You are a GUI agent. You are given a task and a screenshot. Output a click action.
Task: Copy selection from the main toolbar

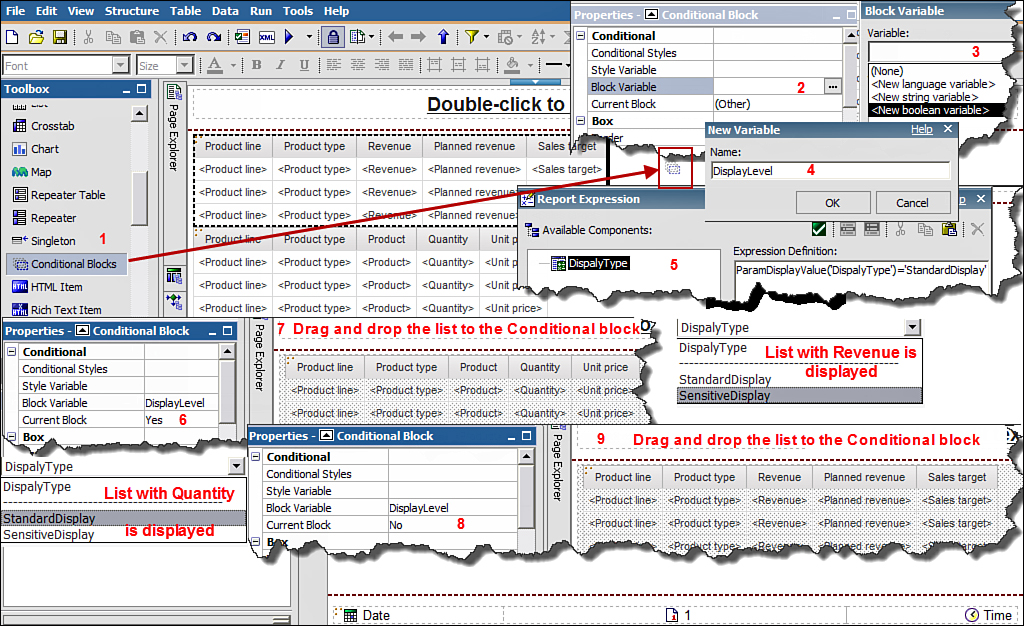coord(113,37)
